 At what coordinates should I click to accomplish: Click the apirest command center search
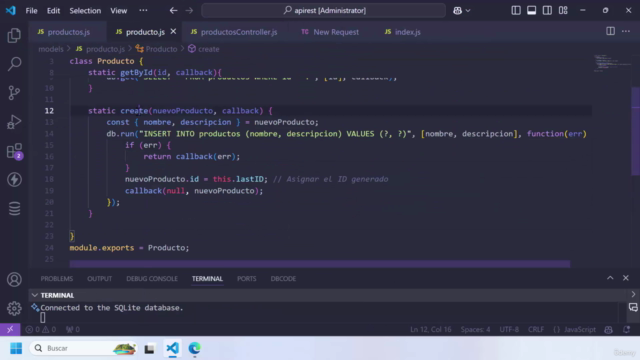click(324, 11)
